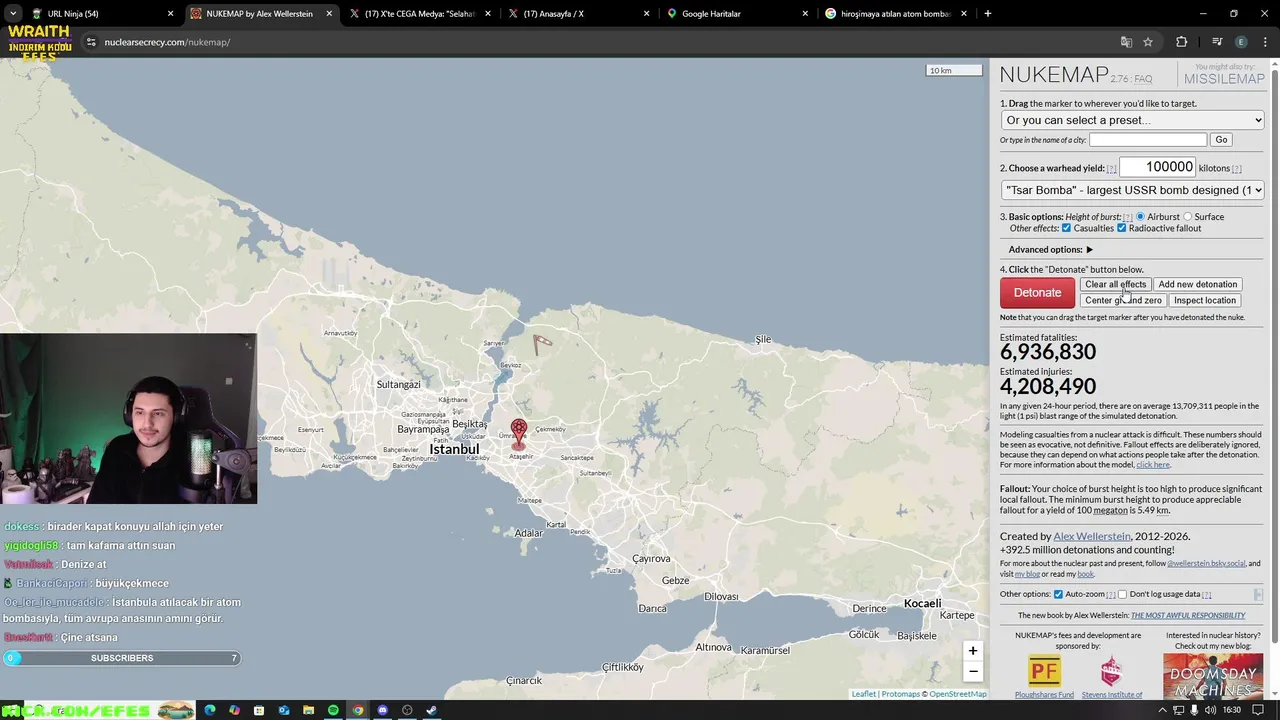1280x720 pixels.
Task: Collapse the NUKEMAP side panel arrow icon
Action: [1258, 594]
